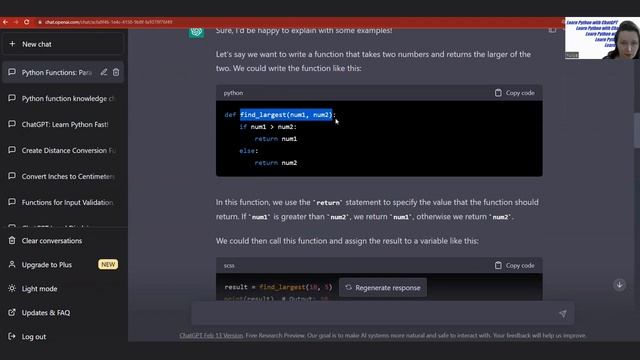Click the clipboard icon in python block header
Viewport: 640px width, 360px height.
[x=498, y=93]
